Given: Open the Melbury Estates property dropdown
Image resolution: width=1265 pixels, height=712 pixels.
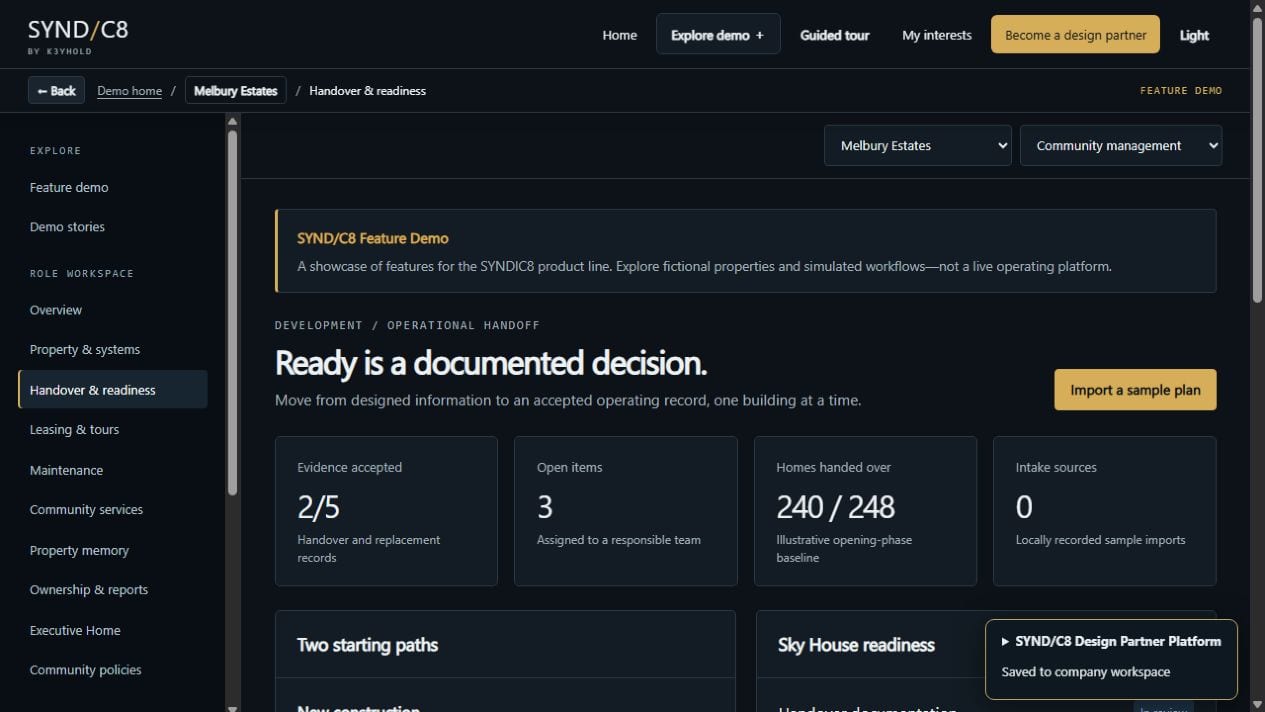Looking at the screenshot, I should tap(918, 145).
